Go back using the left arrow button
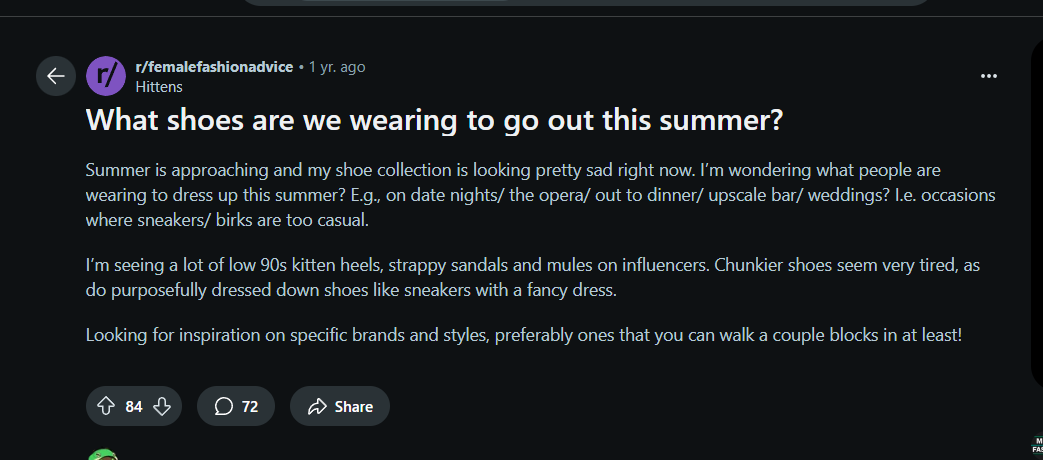The width and height of the screenshot is (1043, 460). click(x=56, y=76)
